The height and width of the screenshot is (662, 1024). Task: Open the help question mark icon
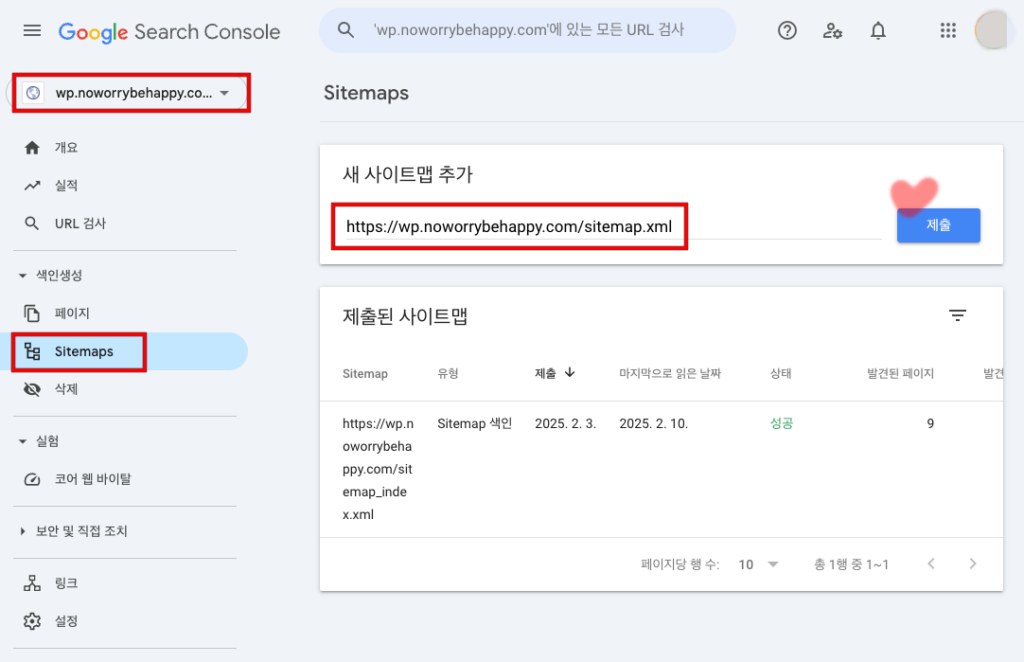coord(787,31)
